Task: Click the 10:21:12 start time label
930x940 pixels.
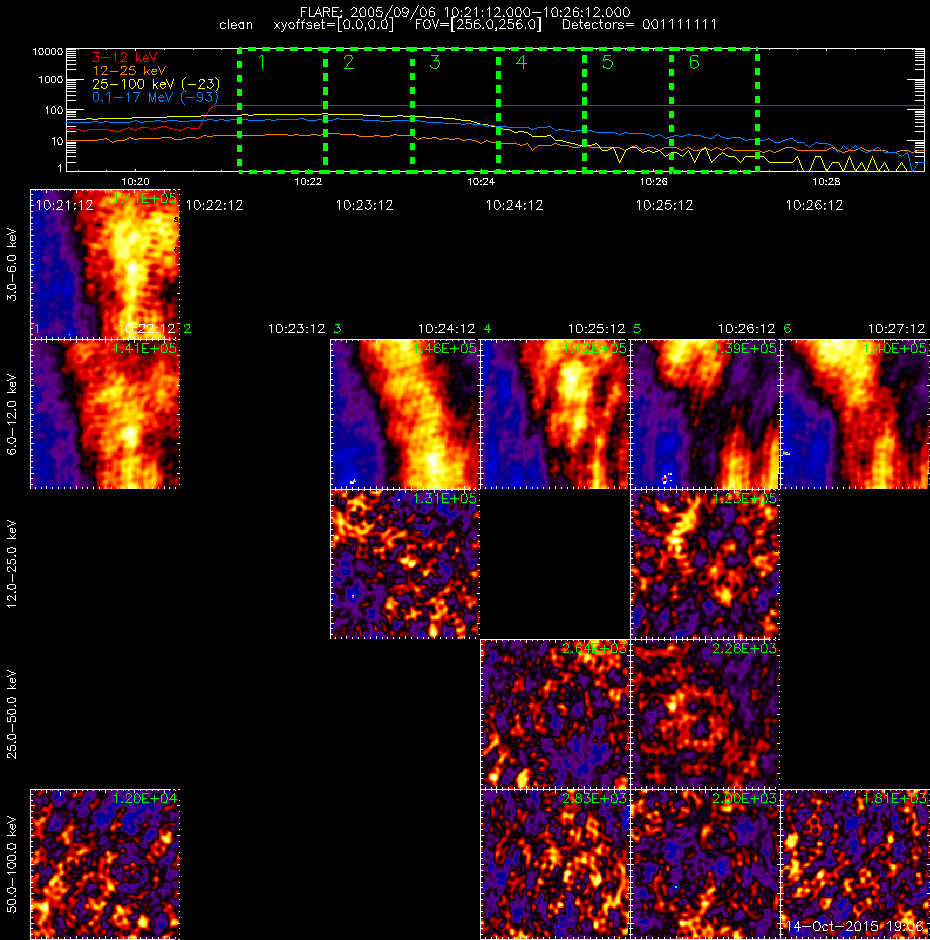Action: tap(65, 206)
